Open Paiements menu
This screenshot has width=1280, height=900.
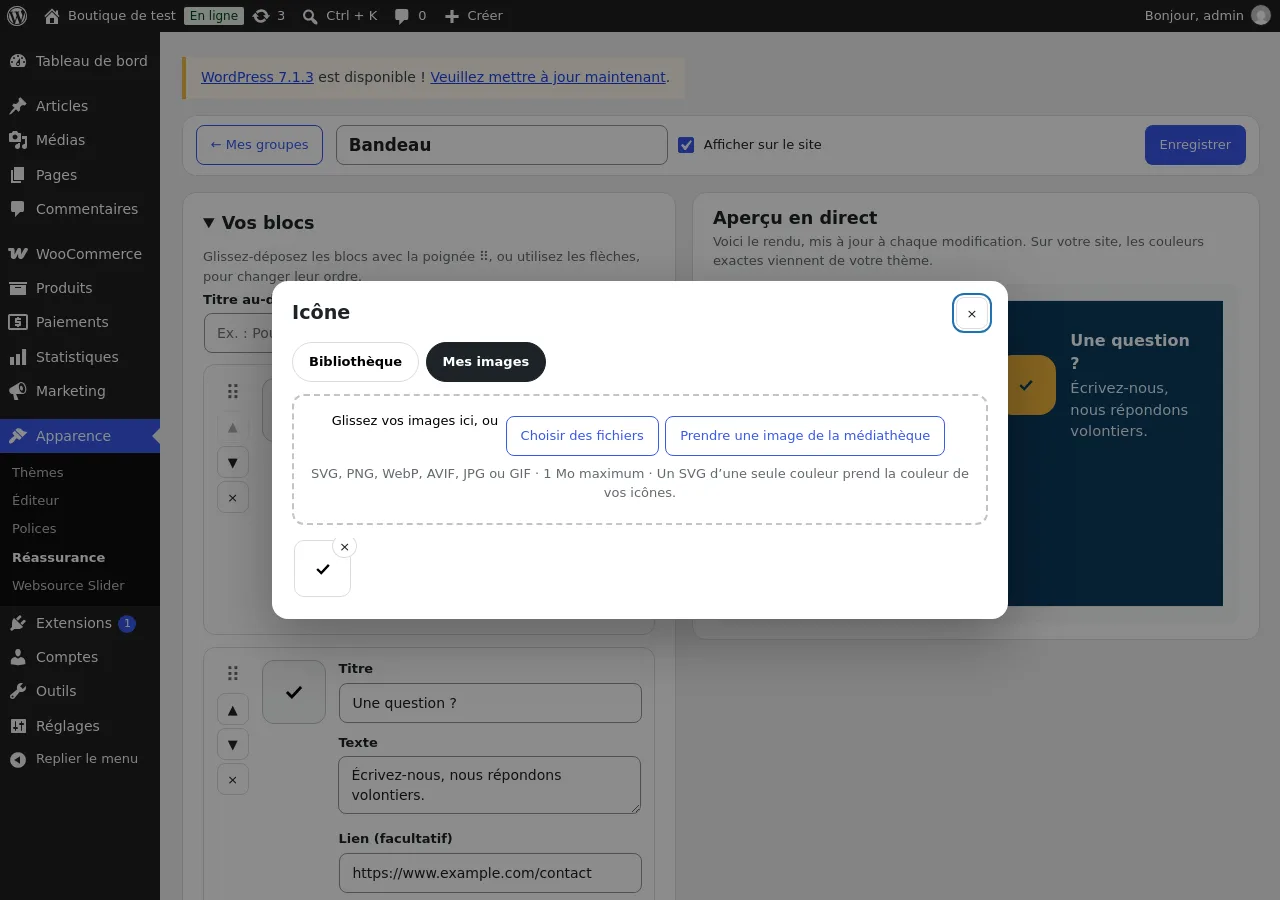(80, 322)
